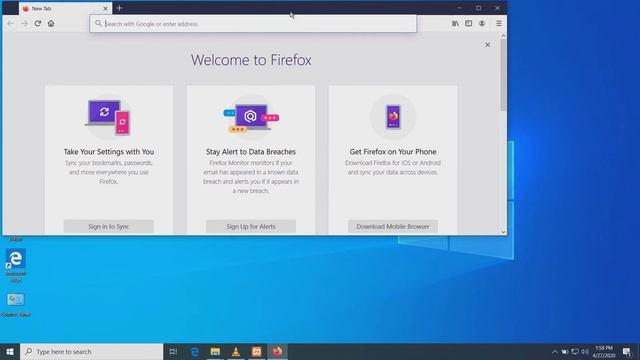This screenshot has height=360, width=640.
Task: Launch Edge from the taskbar
Action: tap(195, 351)
